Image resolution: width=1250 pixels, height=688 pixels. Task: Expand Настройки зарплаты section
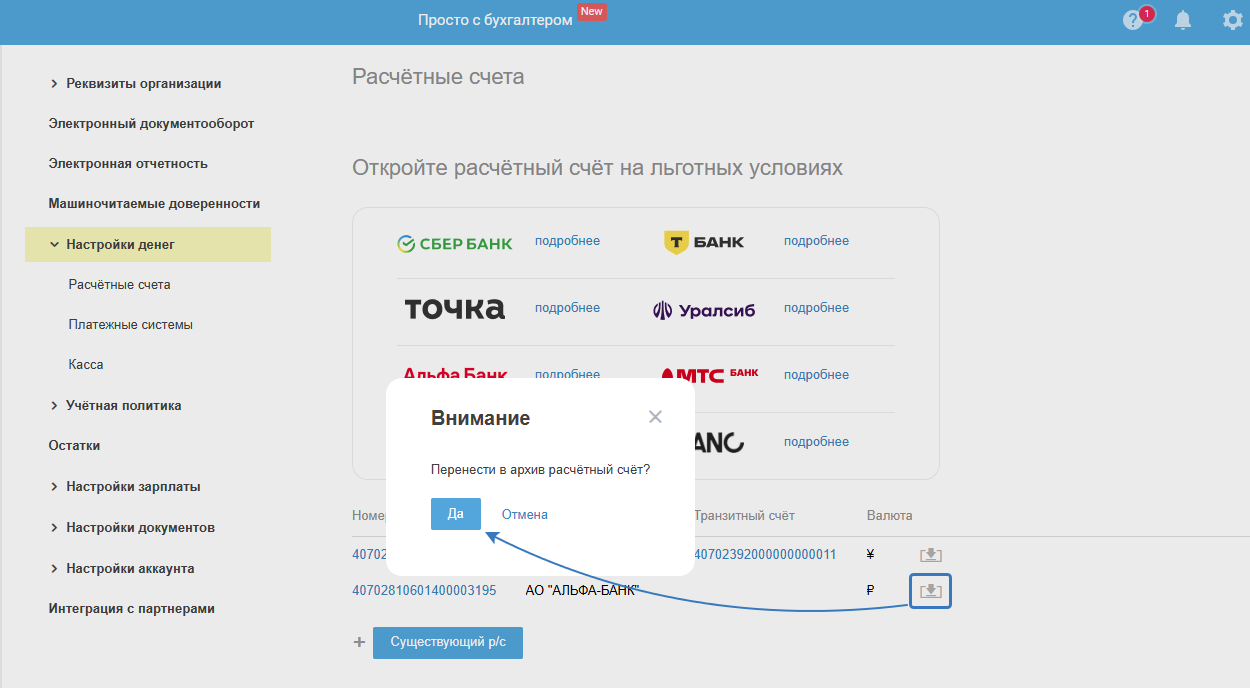coord(54,487)
